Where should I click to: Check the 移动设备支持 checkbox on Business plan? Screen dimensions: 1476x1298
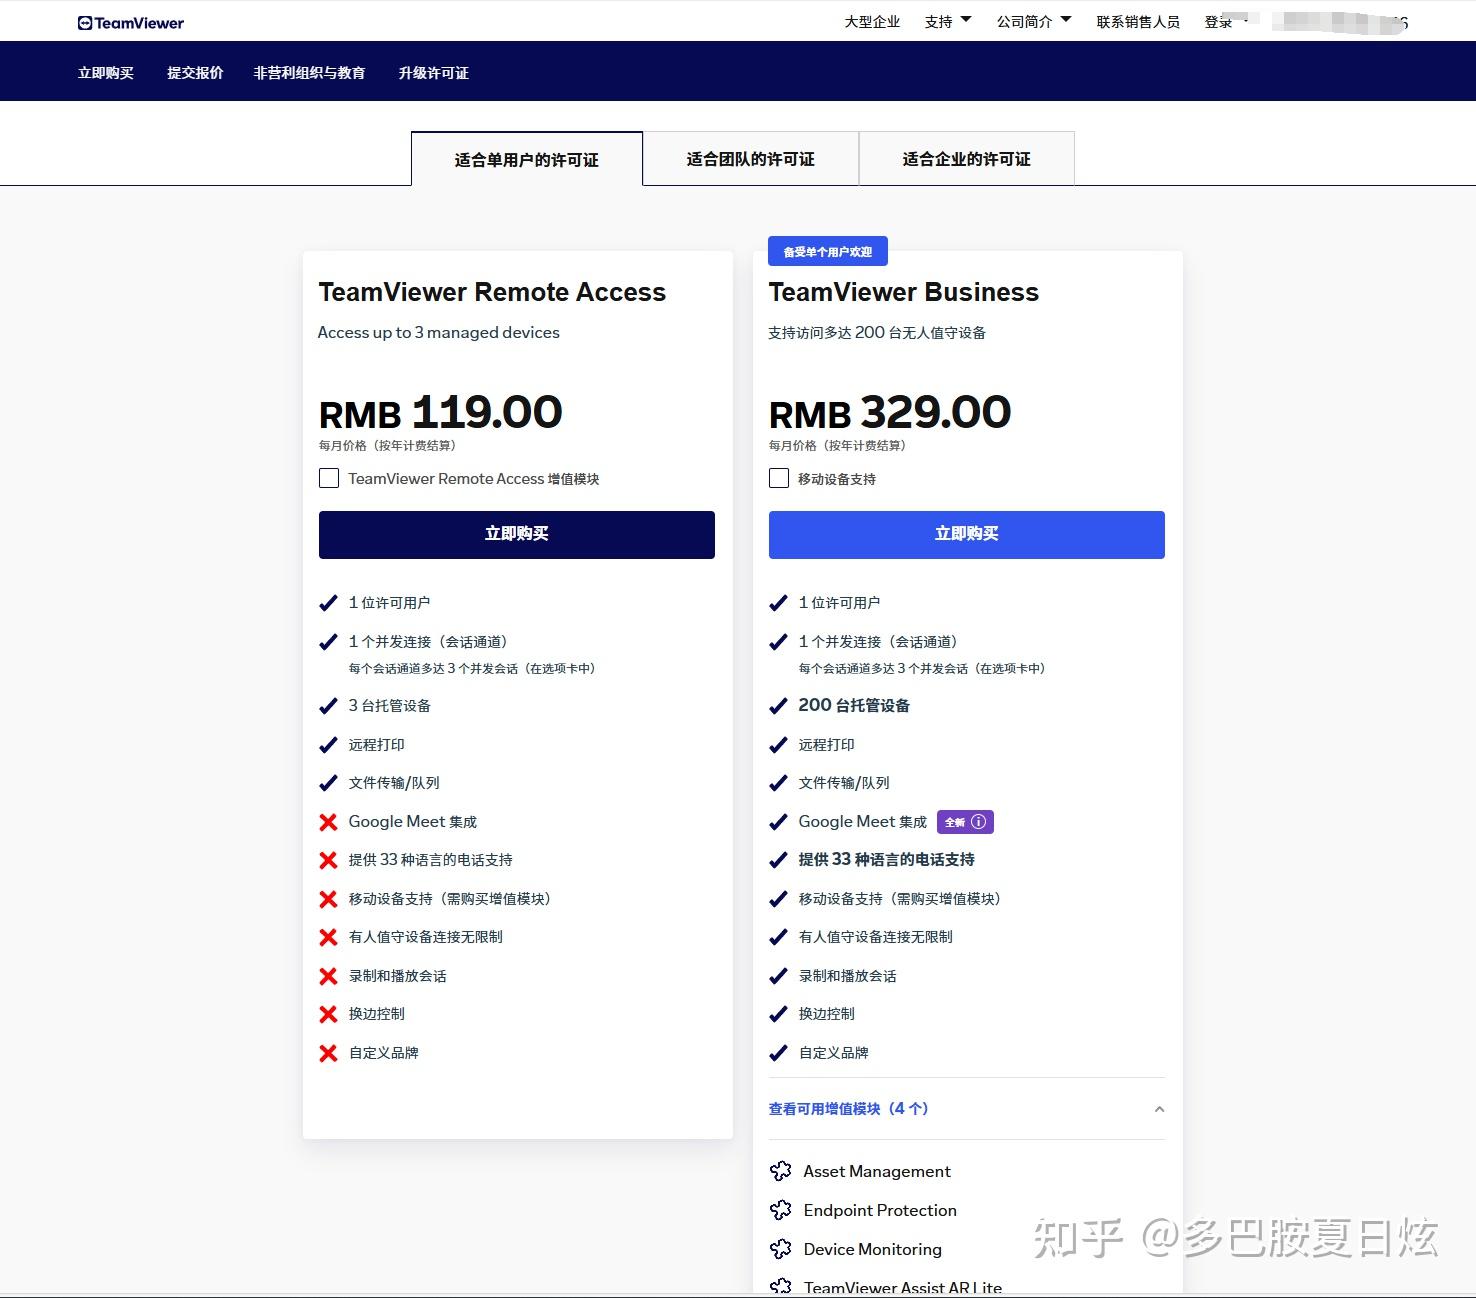point(779,478)
